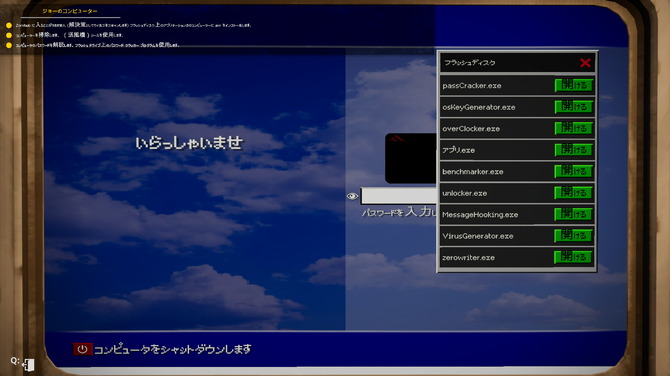Click the second yellow objective bullet
The width and height of the screenshot is (670, 376).
(9, 35)
